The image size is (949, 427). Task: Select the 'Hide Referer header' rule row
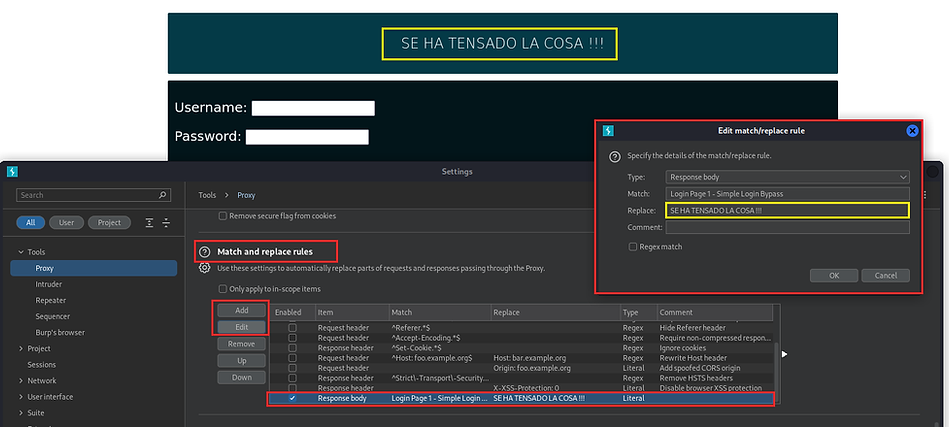pos(521,328)
